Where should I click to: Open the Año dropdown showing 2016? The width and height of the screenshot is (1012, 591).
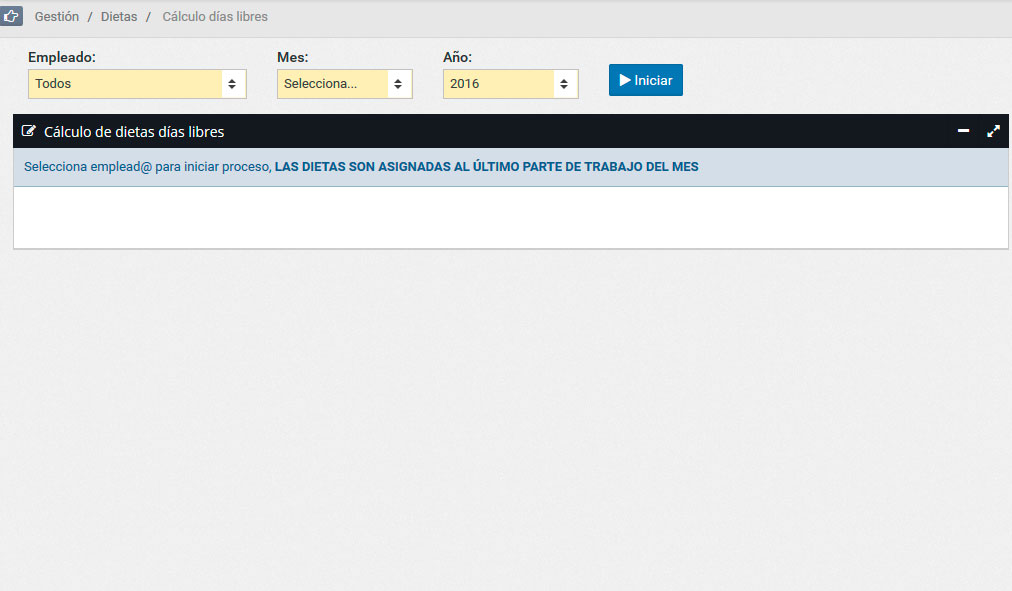[x=511, y=84]
